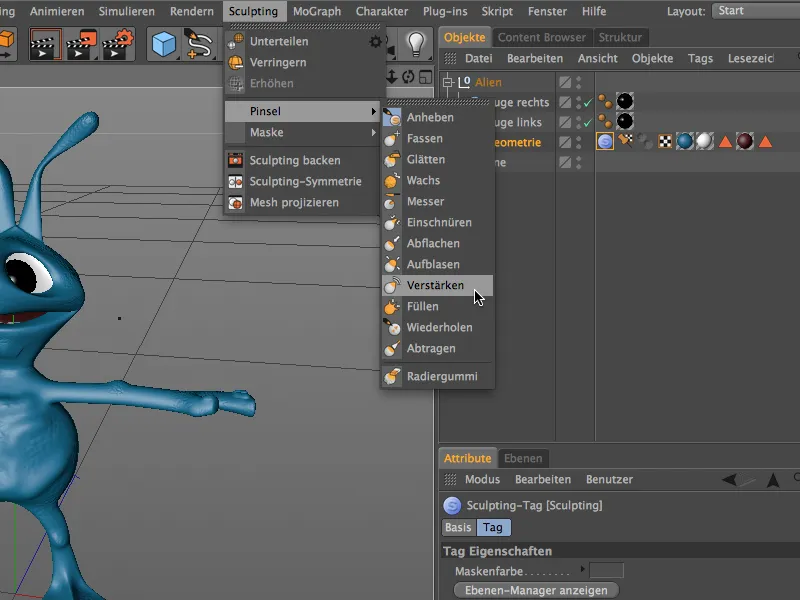
Task: Pick the Abtragen scrape brush
Action: pyautogui.click(x=438, y=348)
